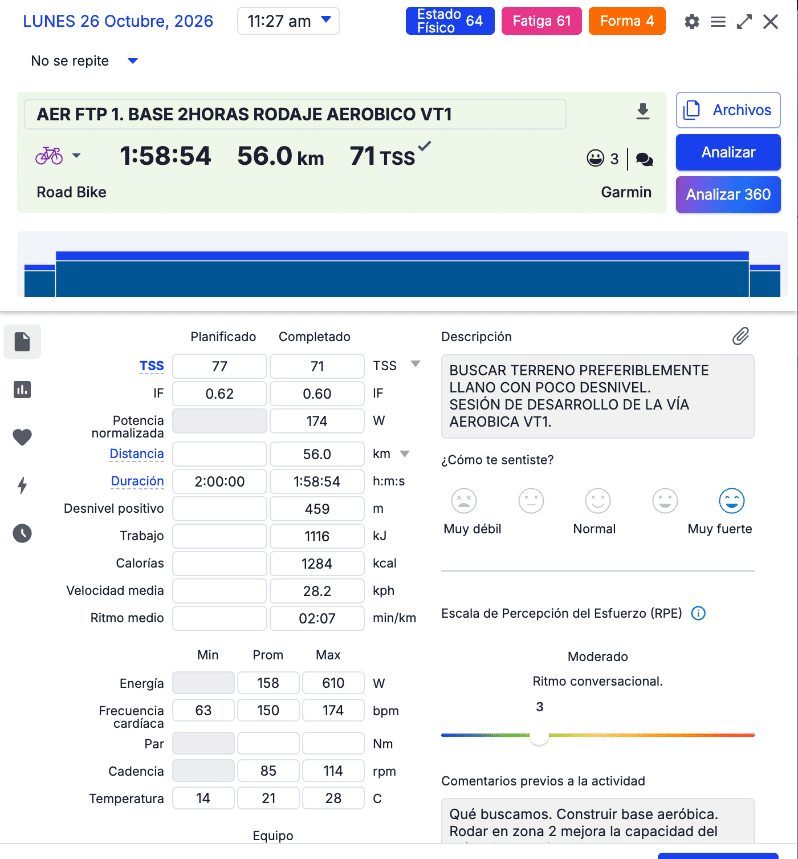Click the completed TSS field 71
The image size is (798, 859).
[317, 366]
